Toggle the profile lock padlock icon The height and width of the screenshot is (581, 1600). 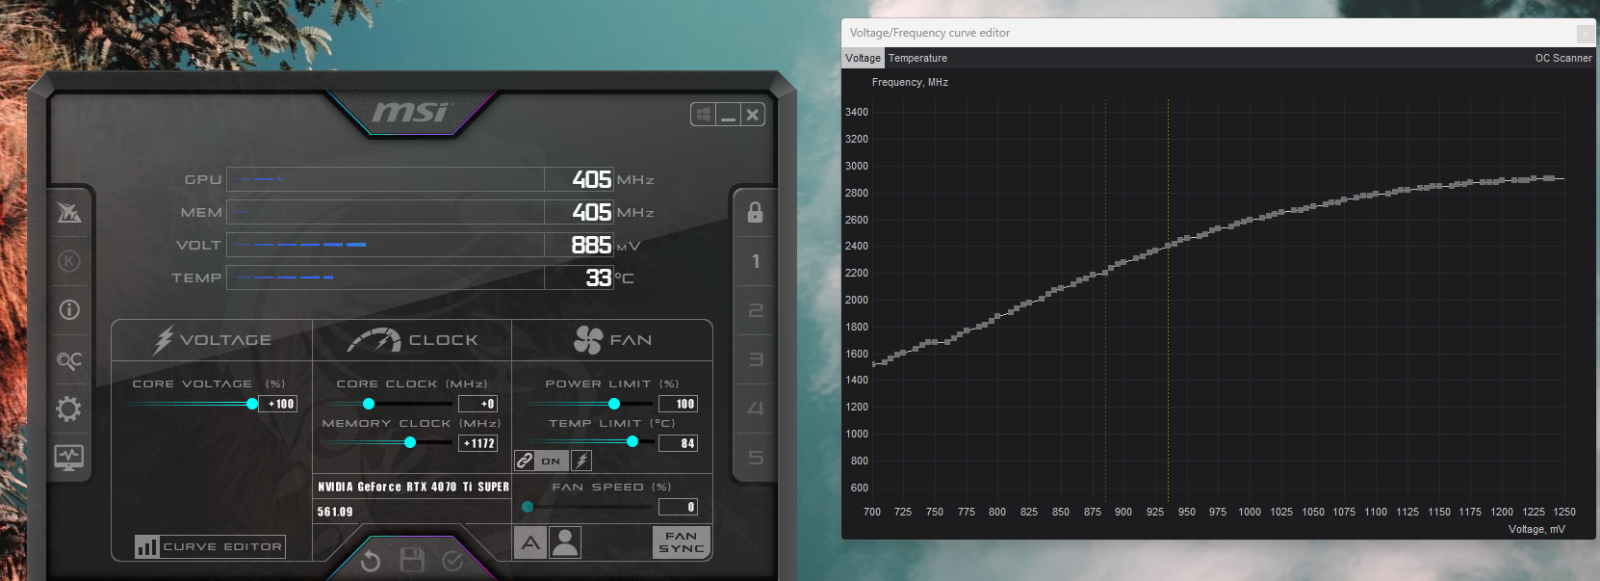pyautogui.click(x=755, y=212)
